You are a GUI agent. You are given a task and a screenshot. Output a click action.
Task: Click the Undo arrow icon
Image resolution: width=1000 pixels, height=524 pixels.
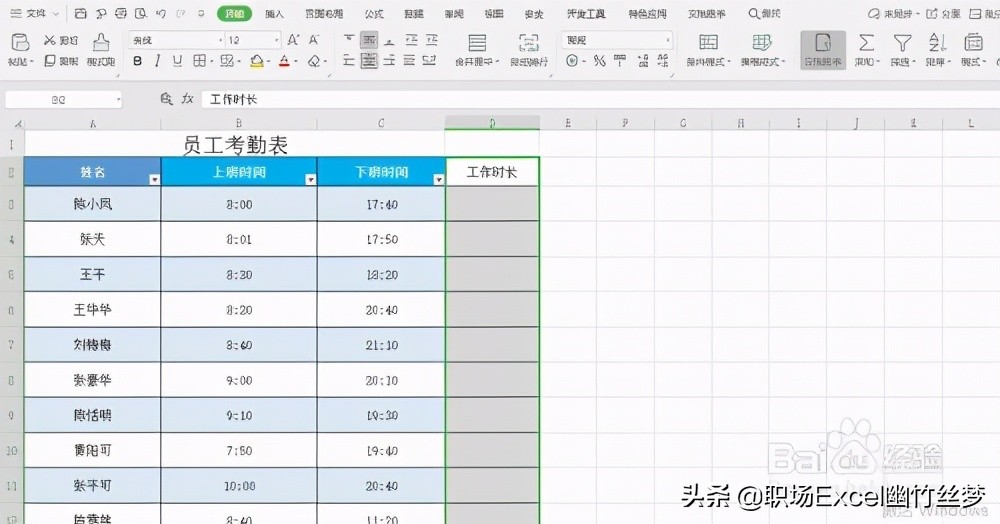[161, 13]
